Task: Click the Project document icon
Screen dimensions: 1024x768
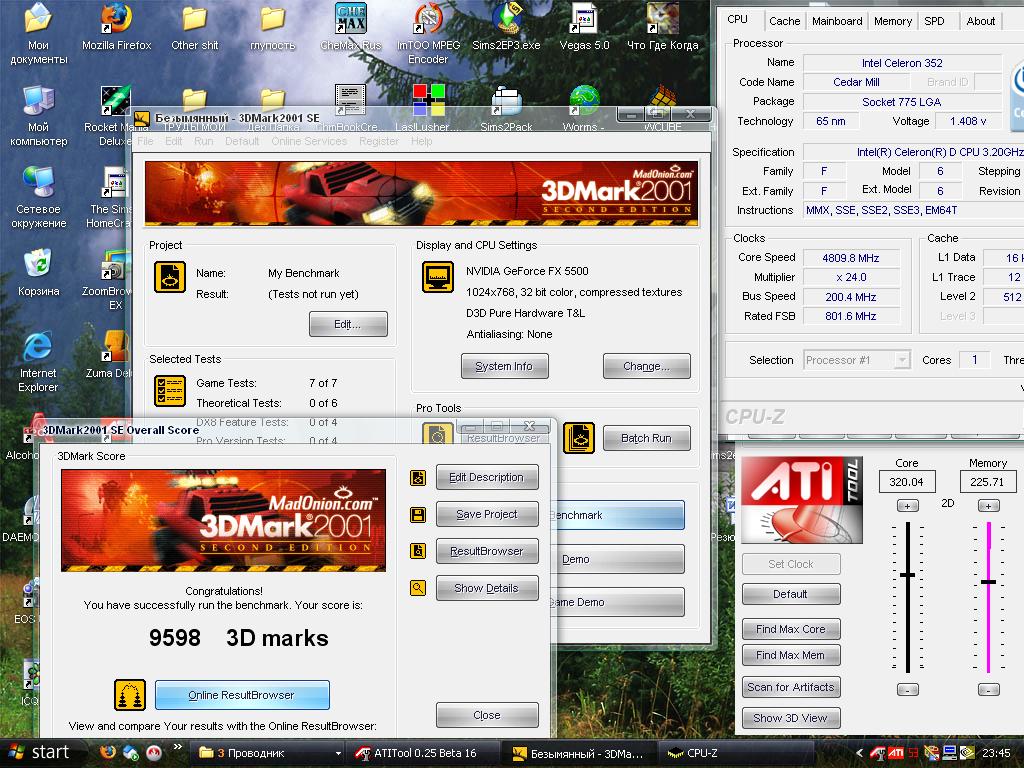Action: point(170,277)
